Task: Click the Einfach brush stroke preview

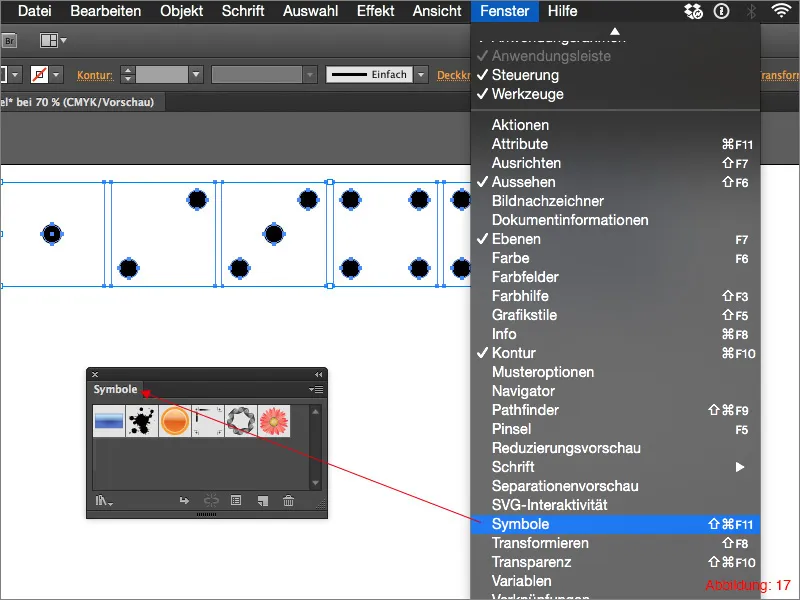Action: 369,74
